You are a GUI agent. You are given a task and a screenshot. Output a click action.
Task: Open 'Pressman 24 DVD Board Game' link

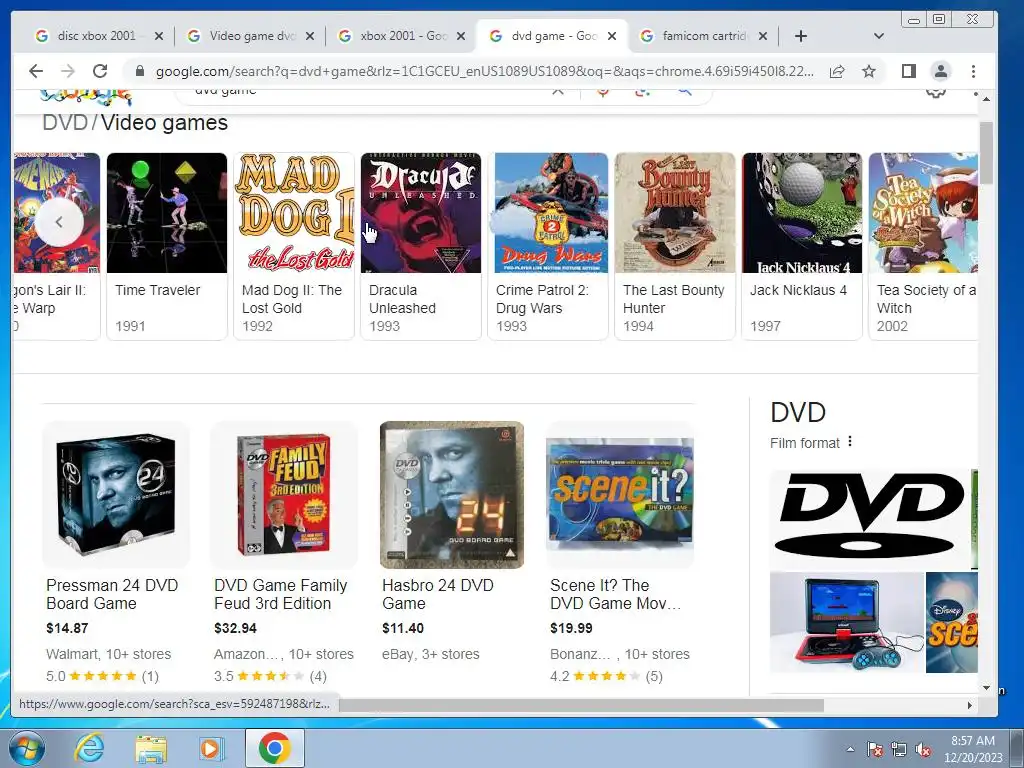pyautogui.click(x=112, y=594)
